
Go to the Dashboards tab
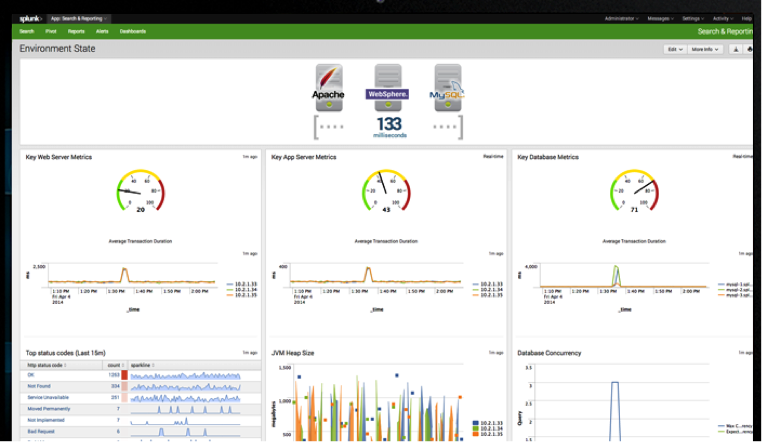(x=133, y=32)
